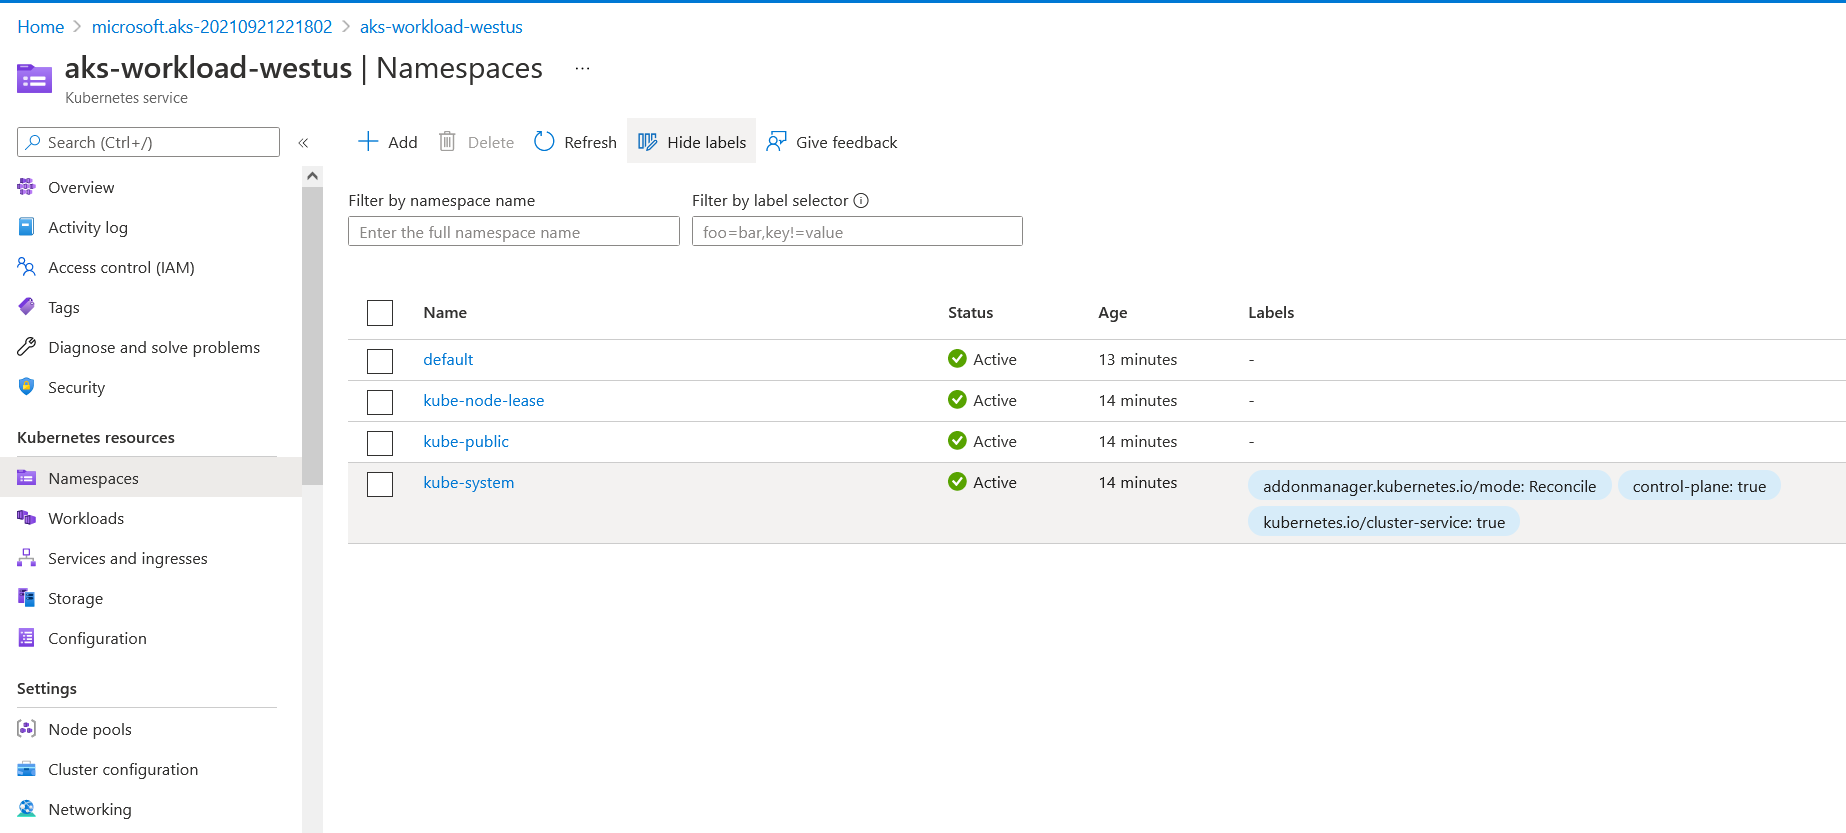
Task: Collapse the sidebar with double chevron
Action: pos(303,143)
